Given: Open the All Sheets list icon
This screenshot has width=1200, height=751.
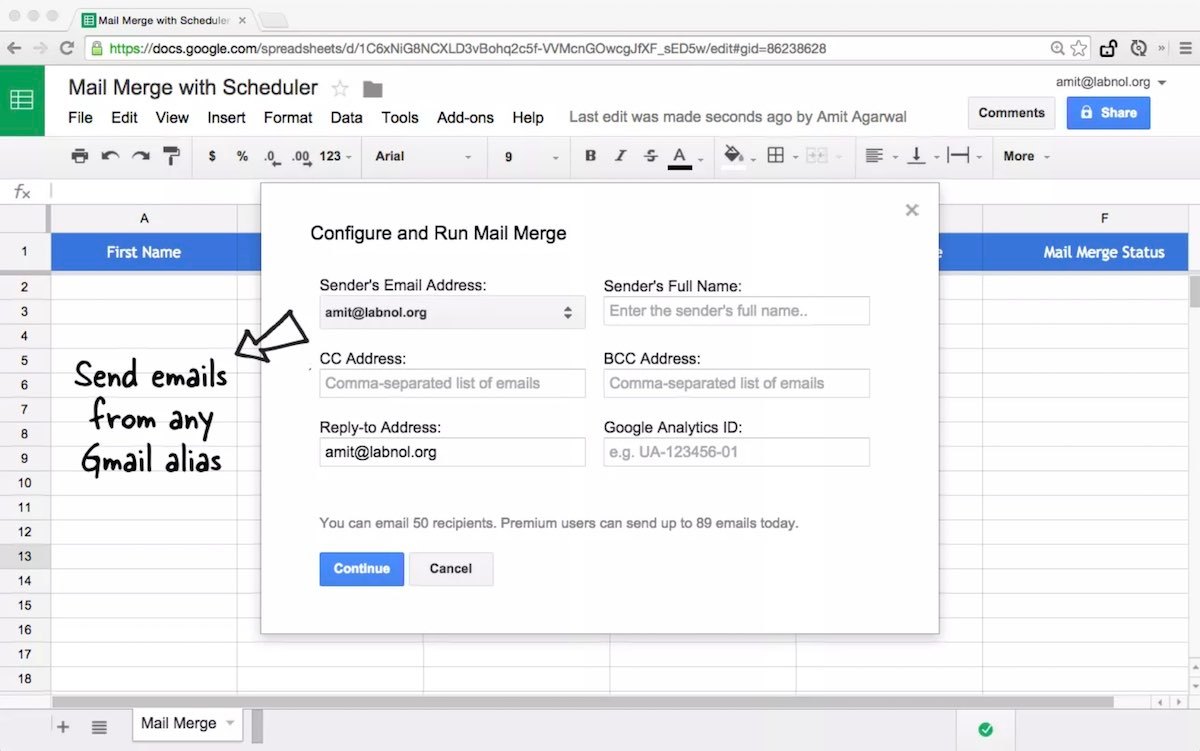Looking at the screenshot, I should pyautogui.click(x=99, y=727).
